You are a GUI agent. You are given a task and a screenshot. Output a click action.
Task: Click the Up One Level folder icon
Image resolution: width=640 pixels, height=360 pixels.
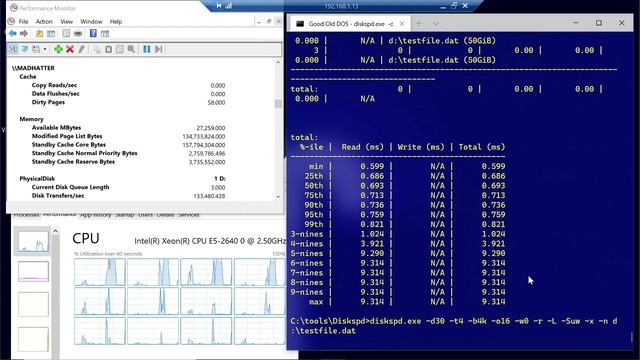(40, 33)
